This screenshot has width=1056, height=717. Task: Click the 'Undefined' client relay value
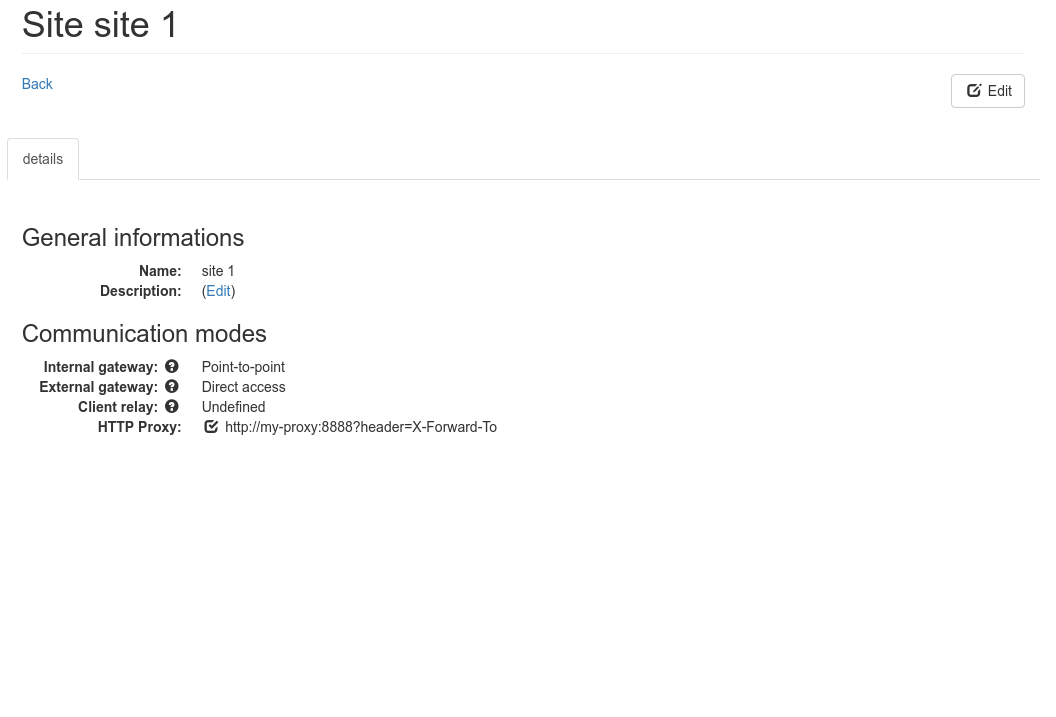tap(233, 407)
